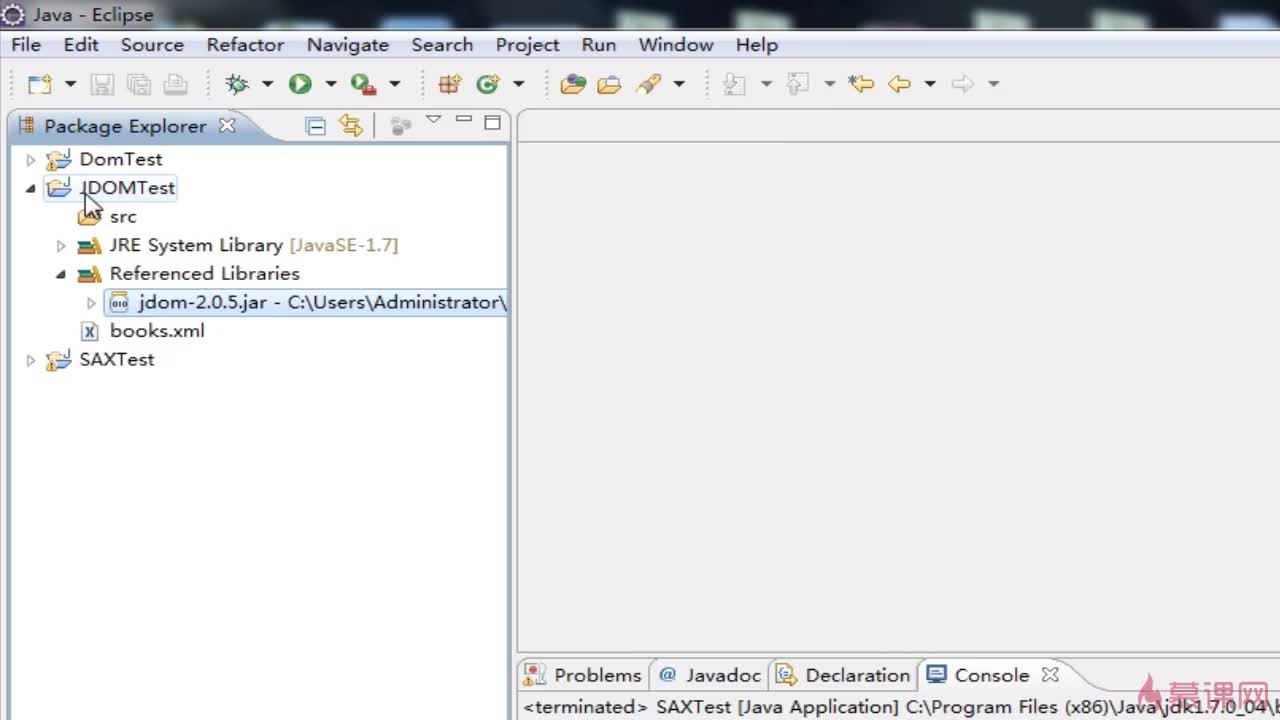This screenshot has height=720, width=1280.
Task: Click the New file wizard icon
Action: [x=40, y=84]
